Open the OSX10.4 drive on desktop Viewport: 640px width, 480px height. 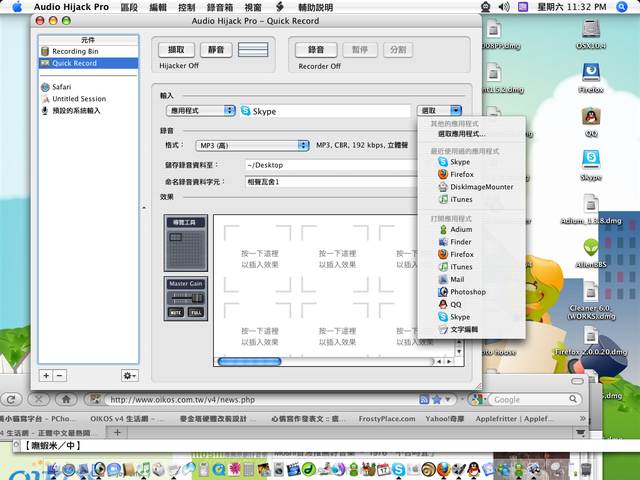(591, 34)
